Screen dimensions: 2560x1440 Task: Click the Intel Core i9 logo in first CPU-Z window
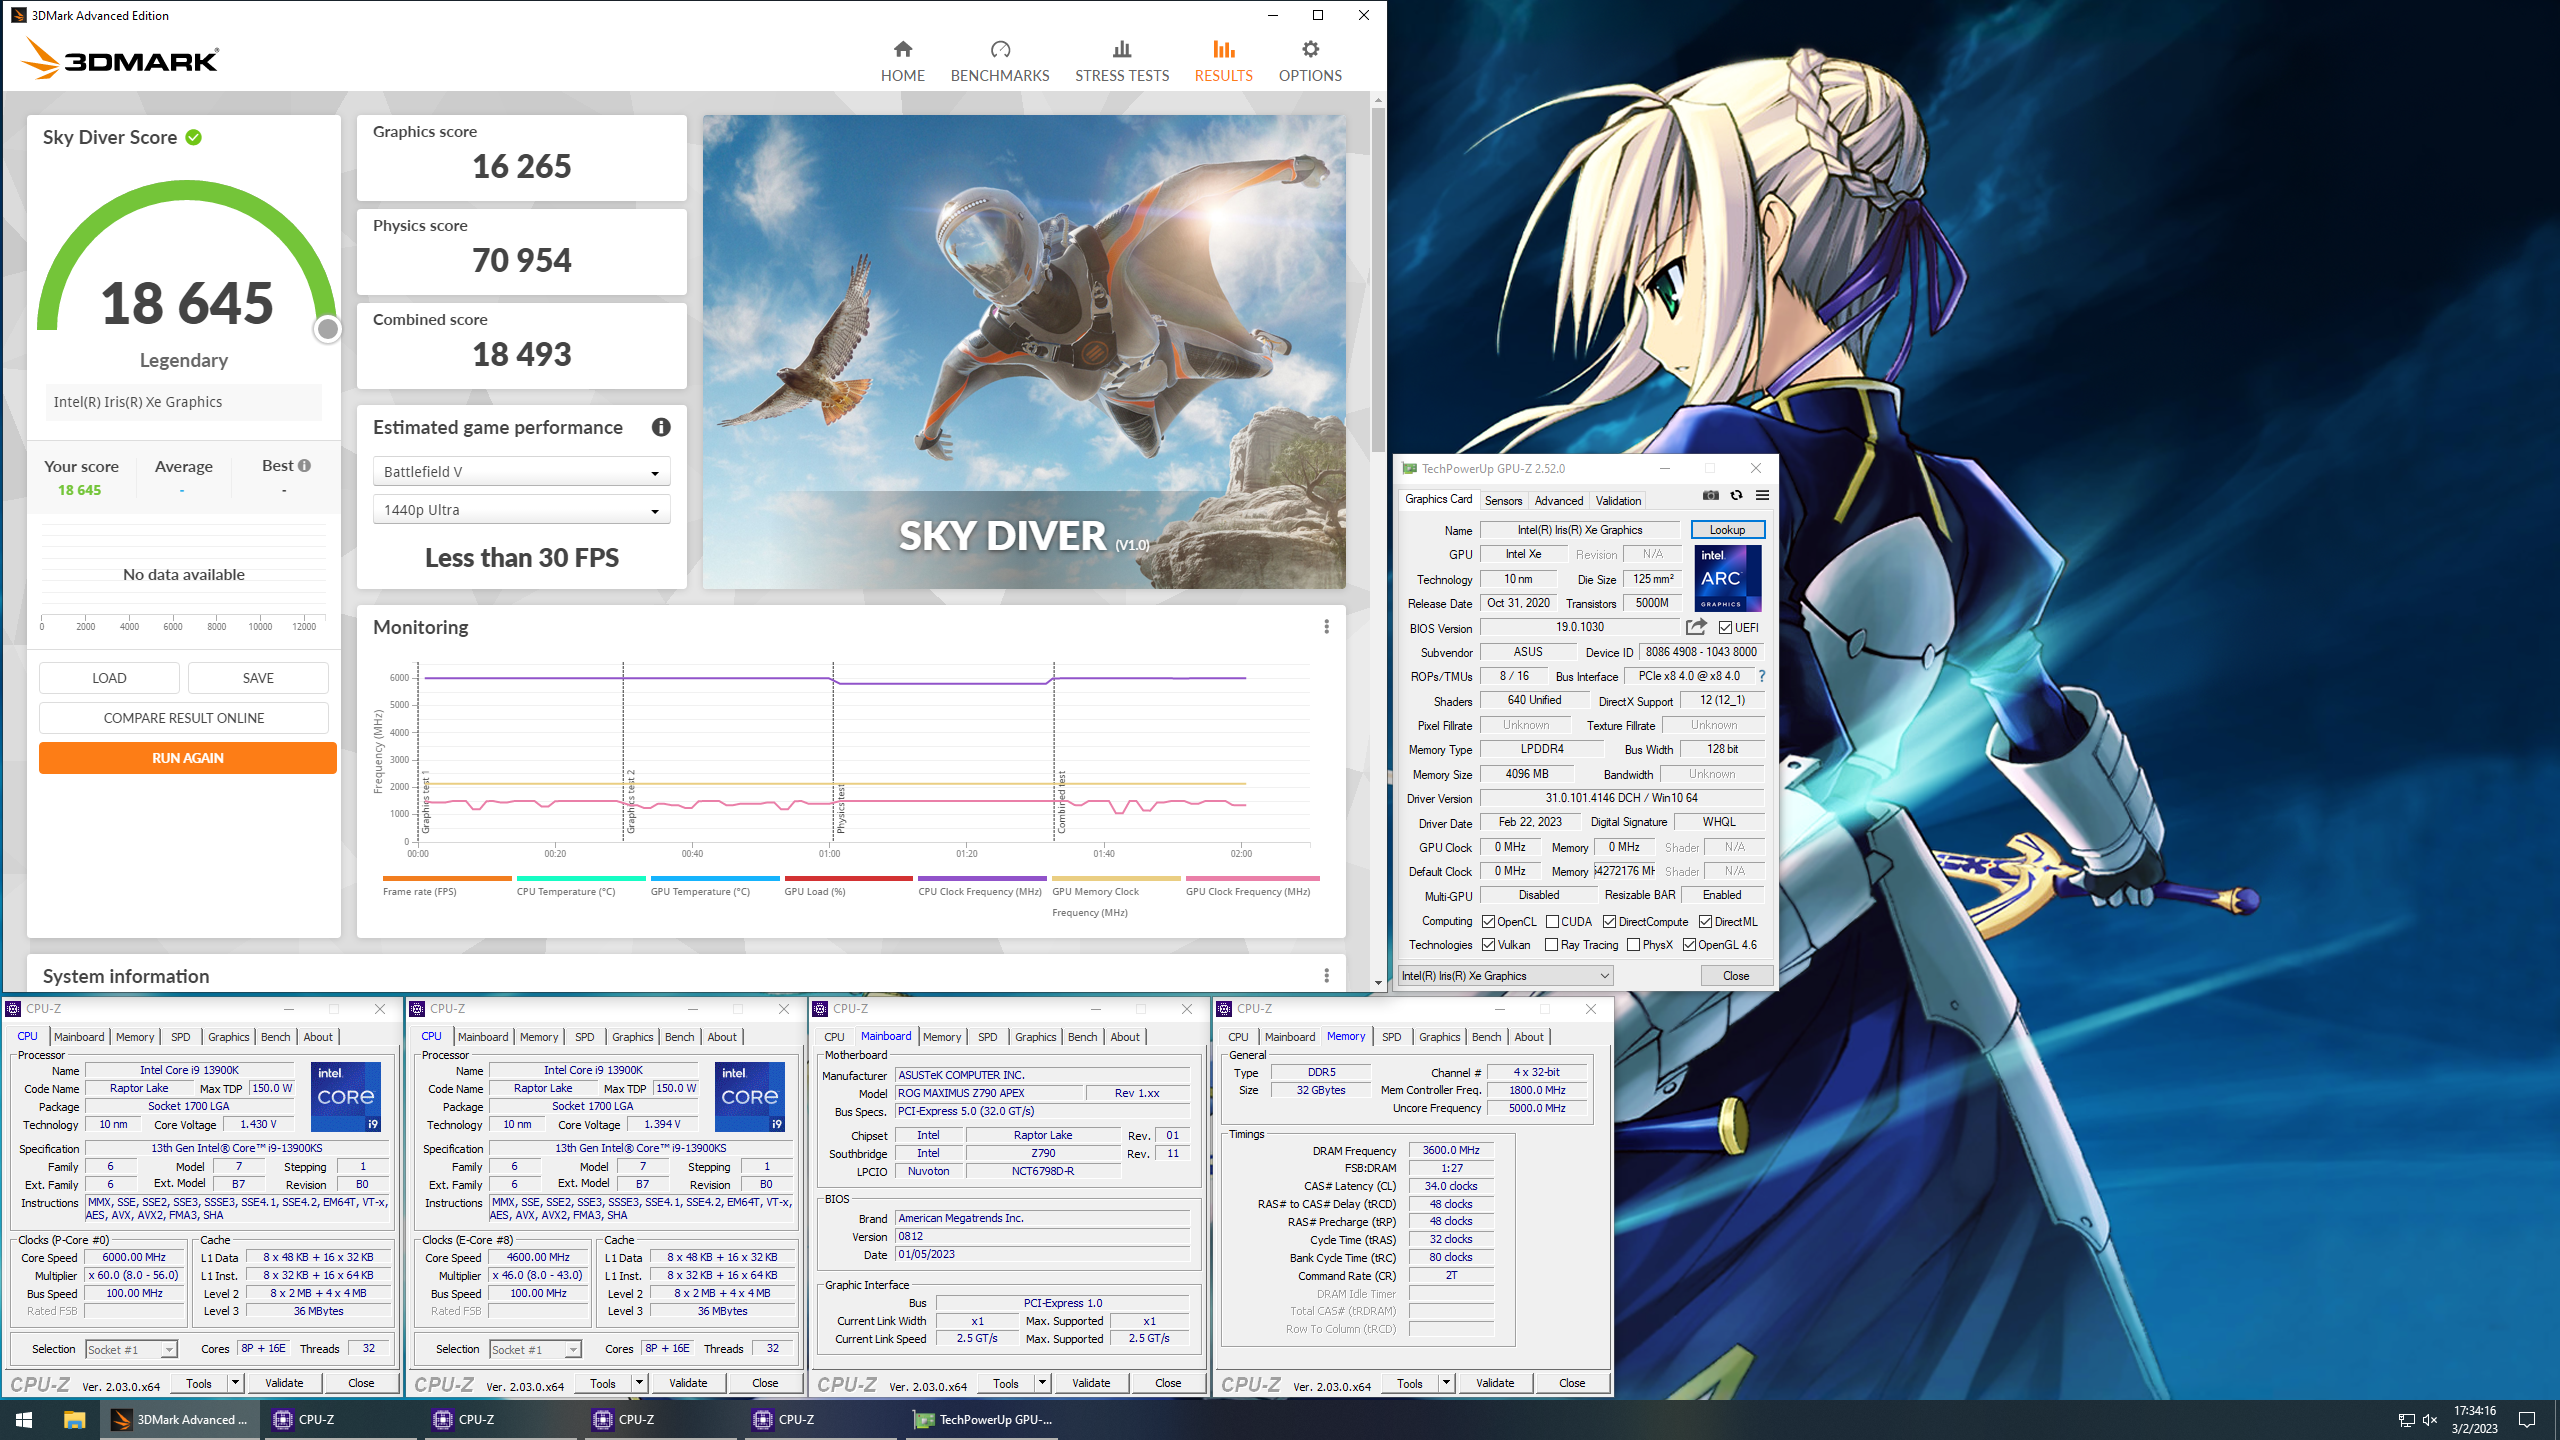346,1096
